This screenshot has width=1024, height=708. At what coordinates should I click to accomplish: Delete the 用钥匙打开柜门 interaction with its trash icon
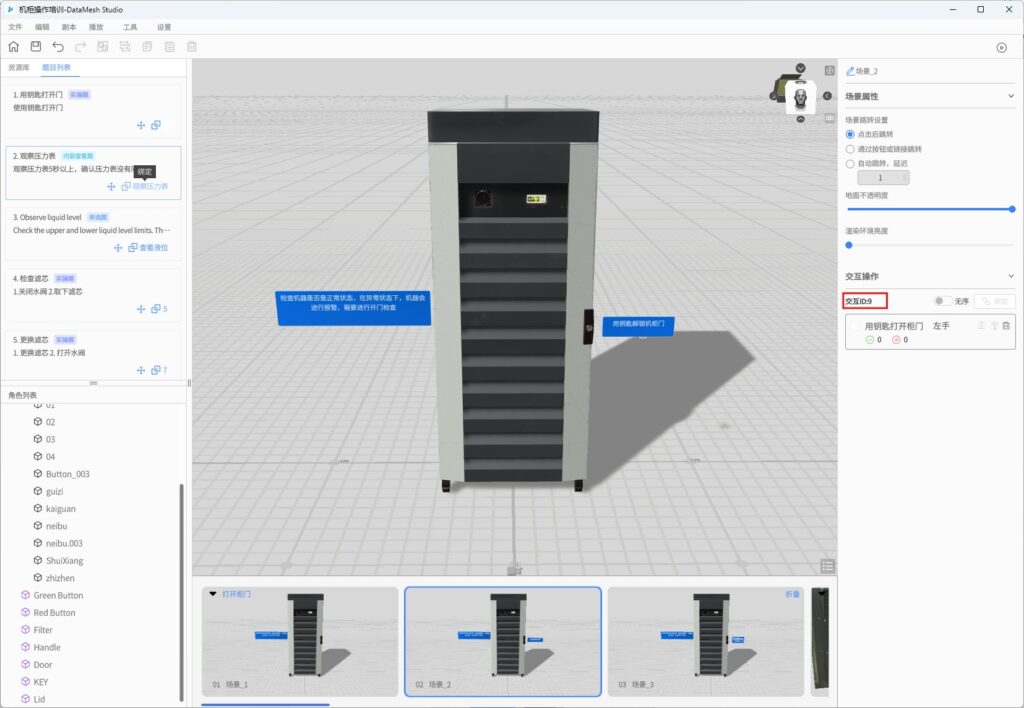tap(1006, 326)
